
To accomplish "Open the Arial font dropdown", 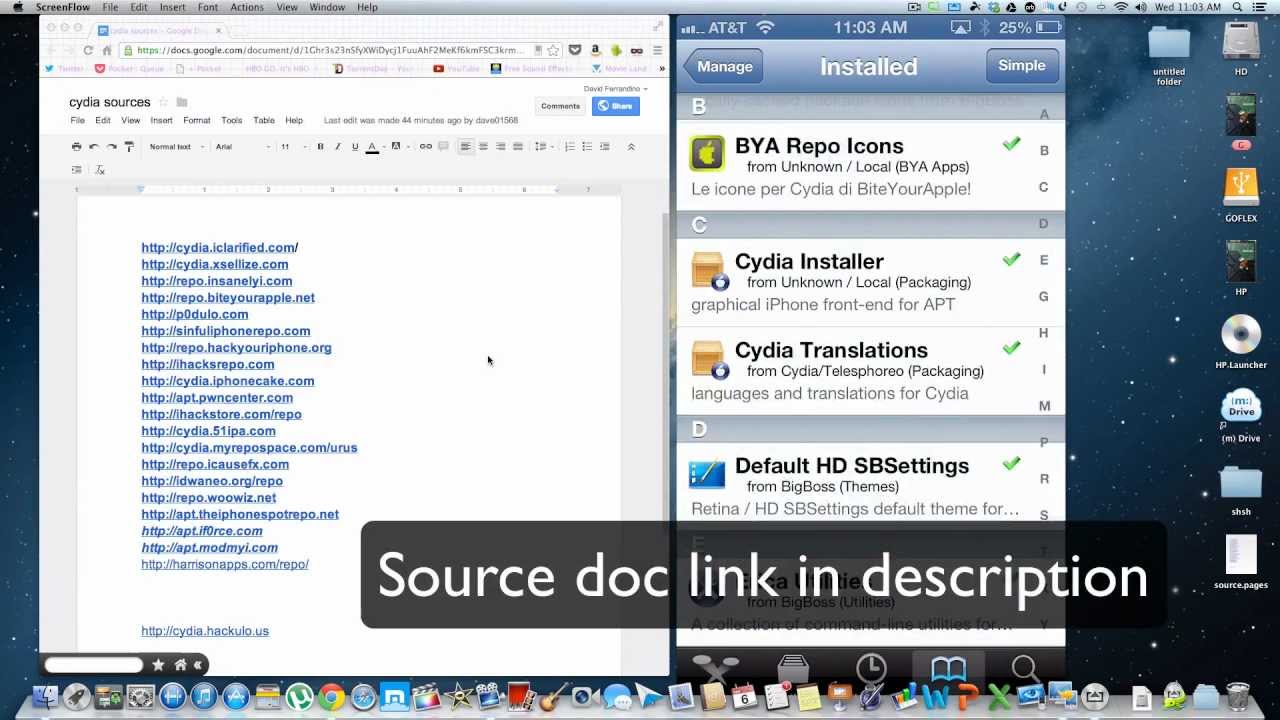I will 243,147.
